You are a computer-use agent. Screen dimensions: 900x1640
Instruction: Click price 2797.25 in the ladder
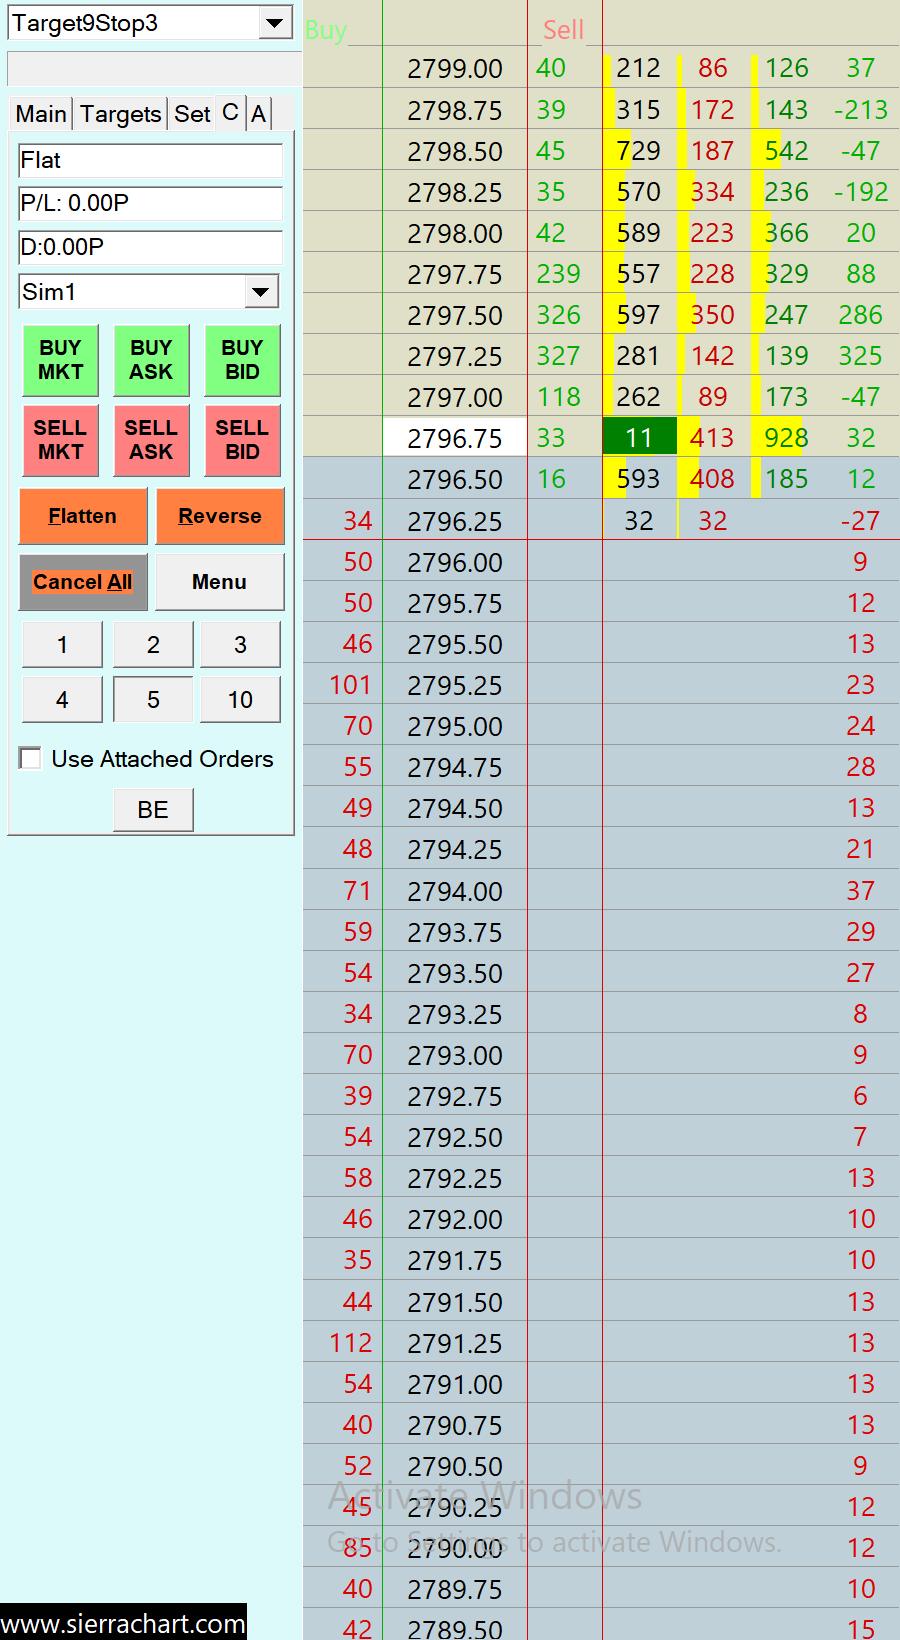[x=455, y=356]
